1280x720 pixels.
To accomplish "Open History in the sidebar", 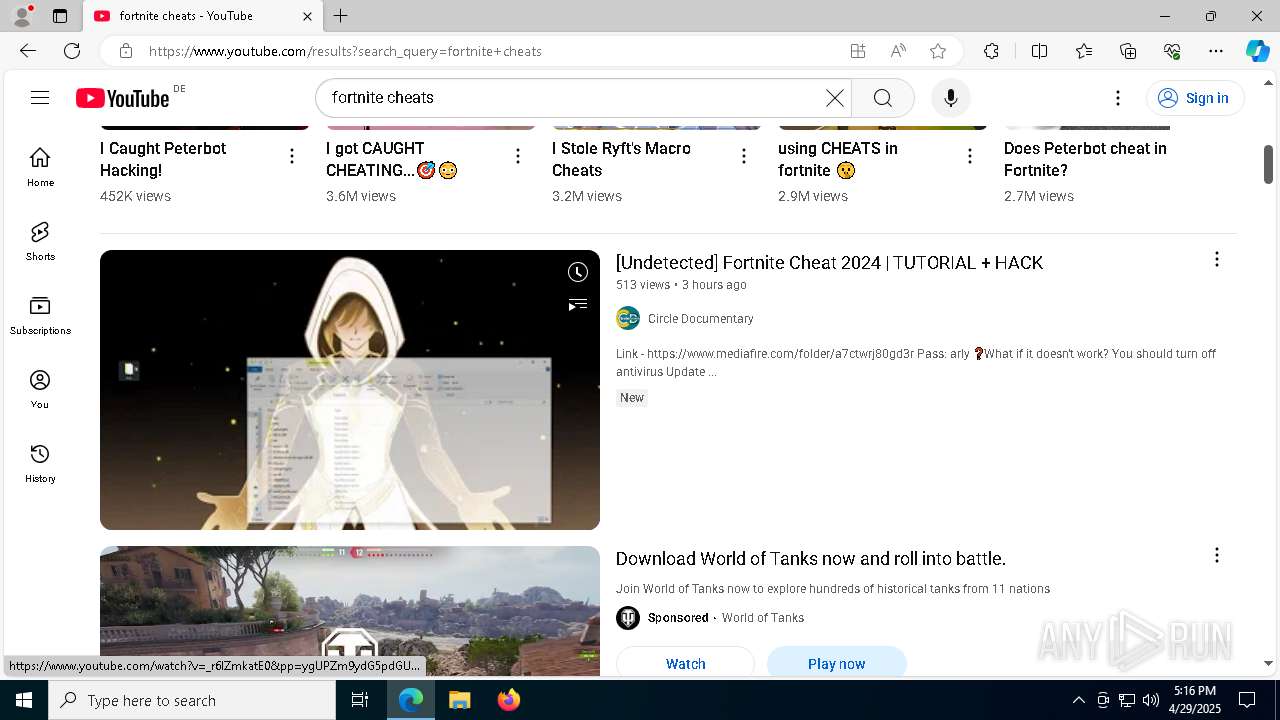I will [40, 463].
